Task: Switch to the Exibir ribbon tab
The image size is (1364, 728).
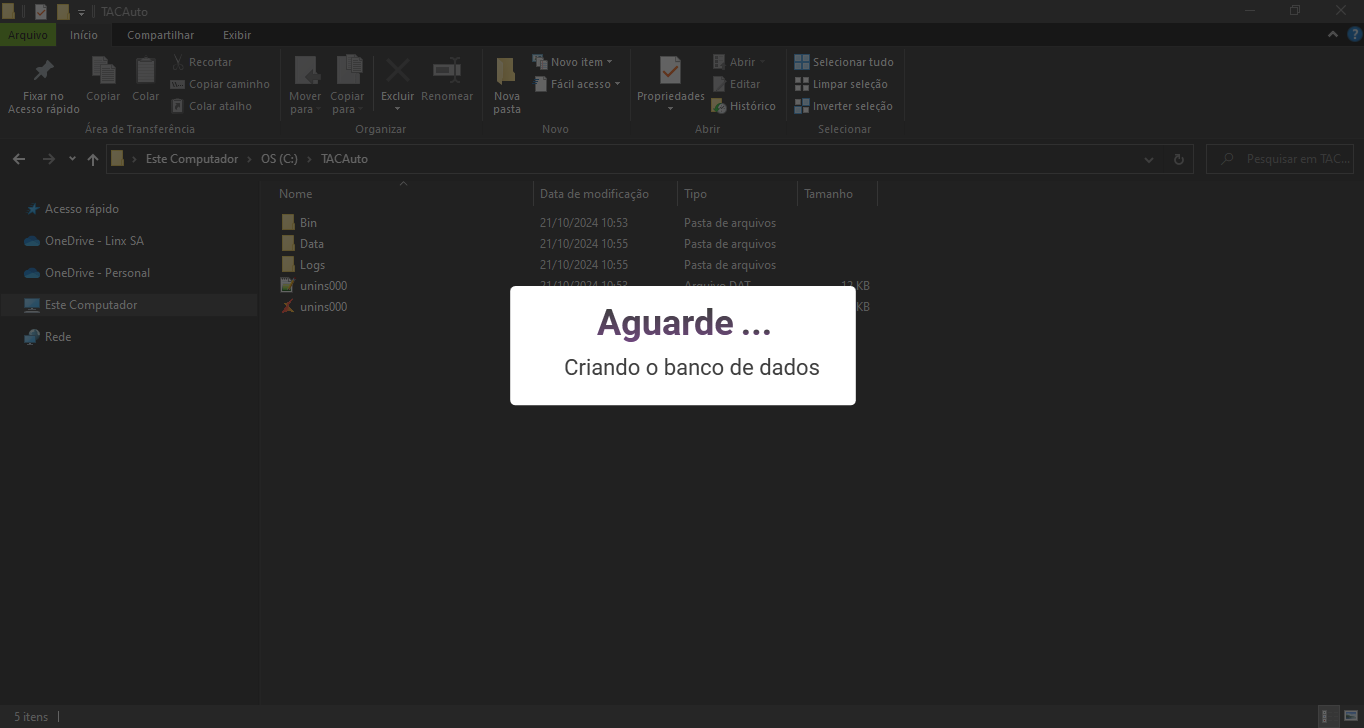Action: click(237, 35)
